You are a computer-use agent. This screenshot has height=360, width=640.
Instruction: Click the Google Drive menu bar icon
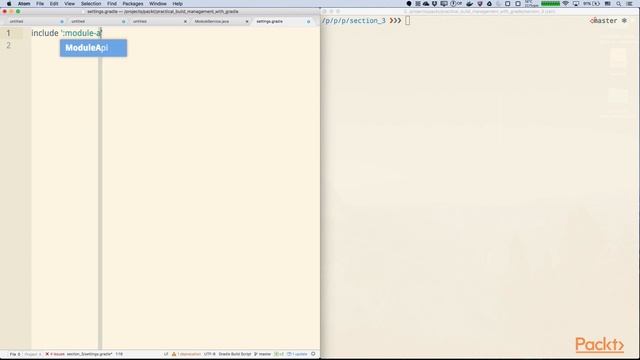pyautogui.click(x=489, y=4)
